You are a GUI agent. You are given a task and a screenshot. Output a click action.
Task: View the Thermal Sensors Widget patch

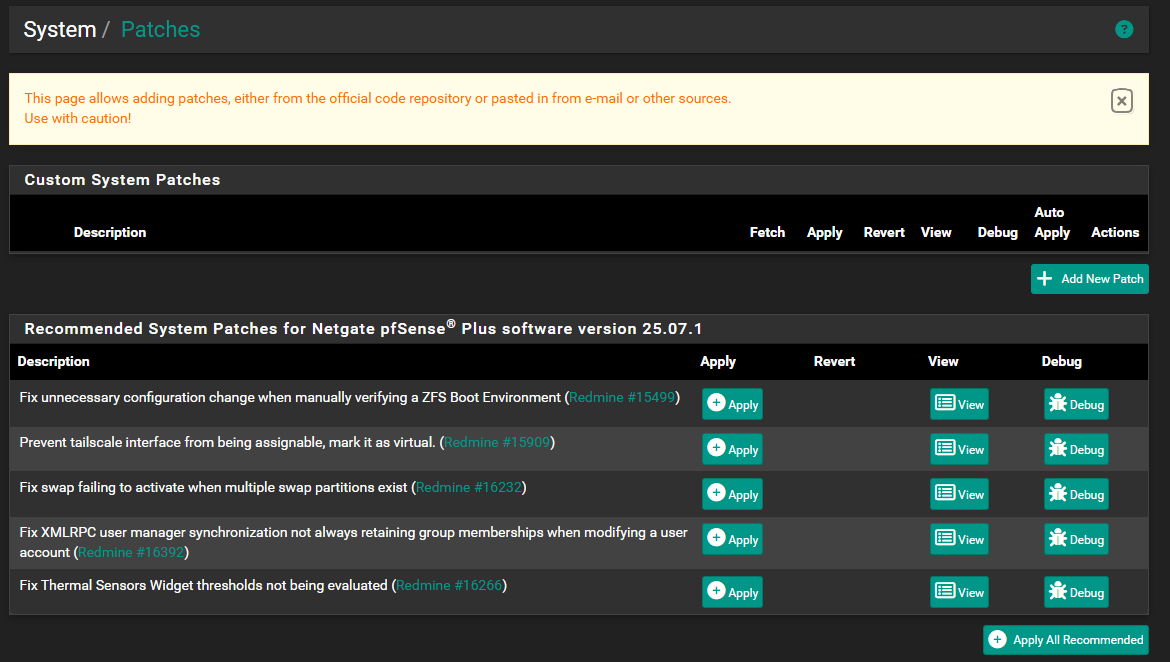959,592
